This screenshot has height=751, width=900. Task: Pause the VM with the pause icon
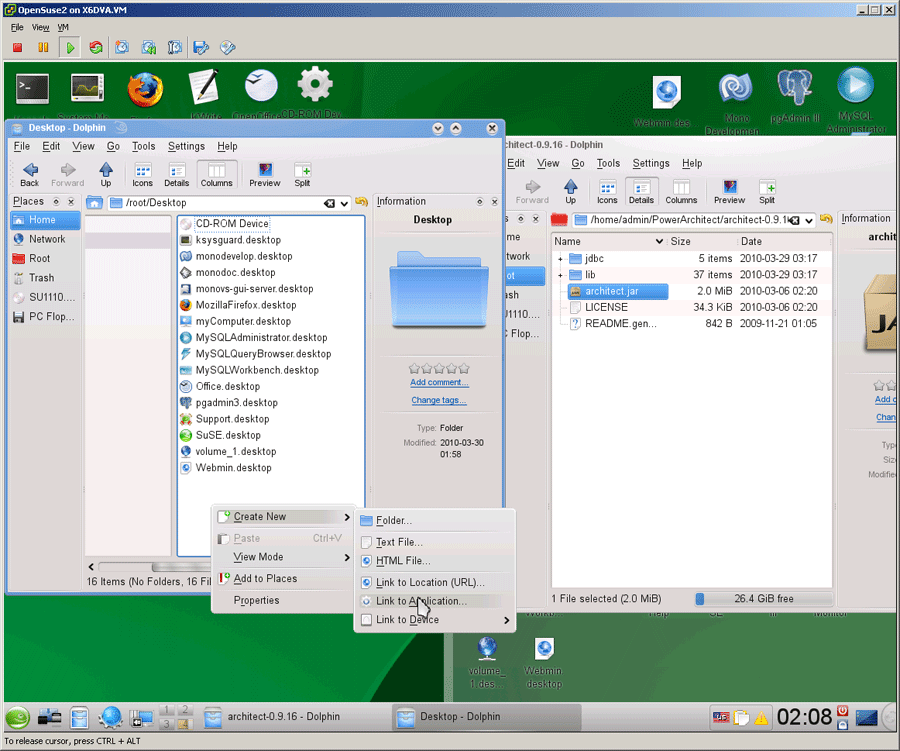[x=43, y=48]
